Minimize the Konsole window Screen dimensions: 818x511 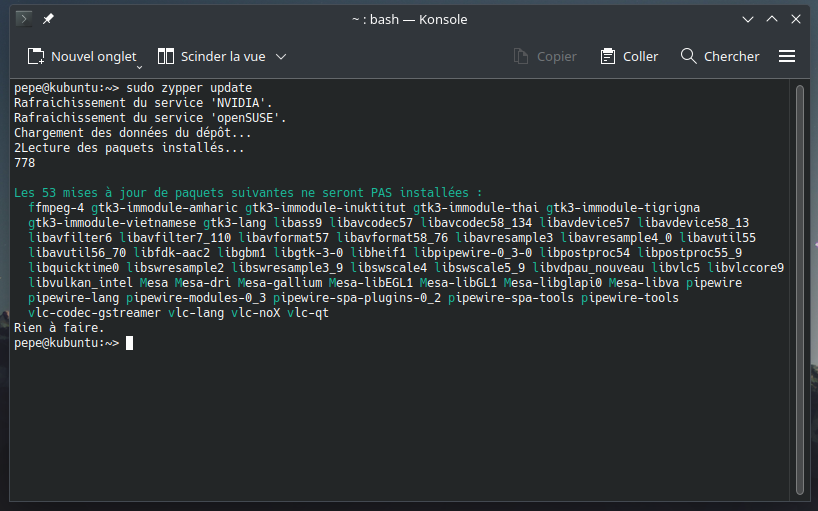tap(748, 19)
